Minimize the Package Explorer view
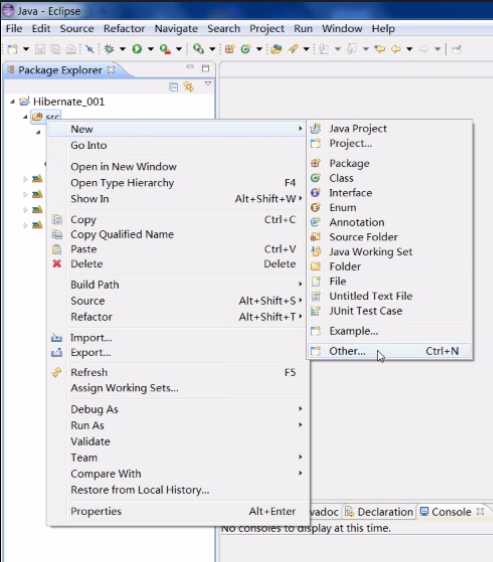493x562 pixels. [x=190, y=67]
